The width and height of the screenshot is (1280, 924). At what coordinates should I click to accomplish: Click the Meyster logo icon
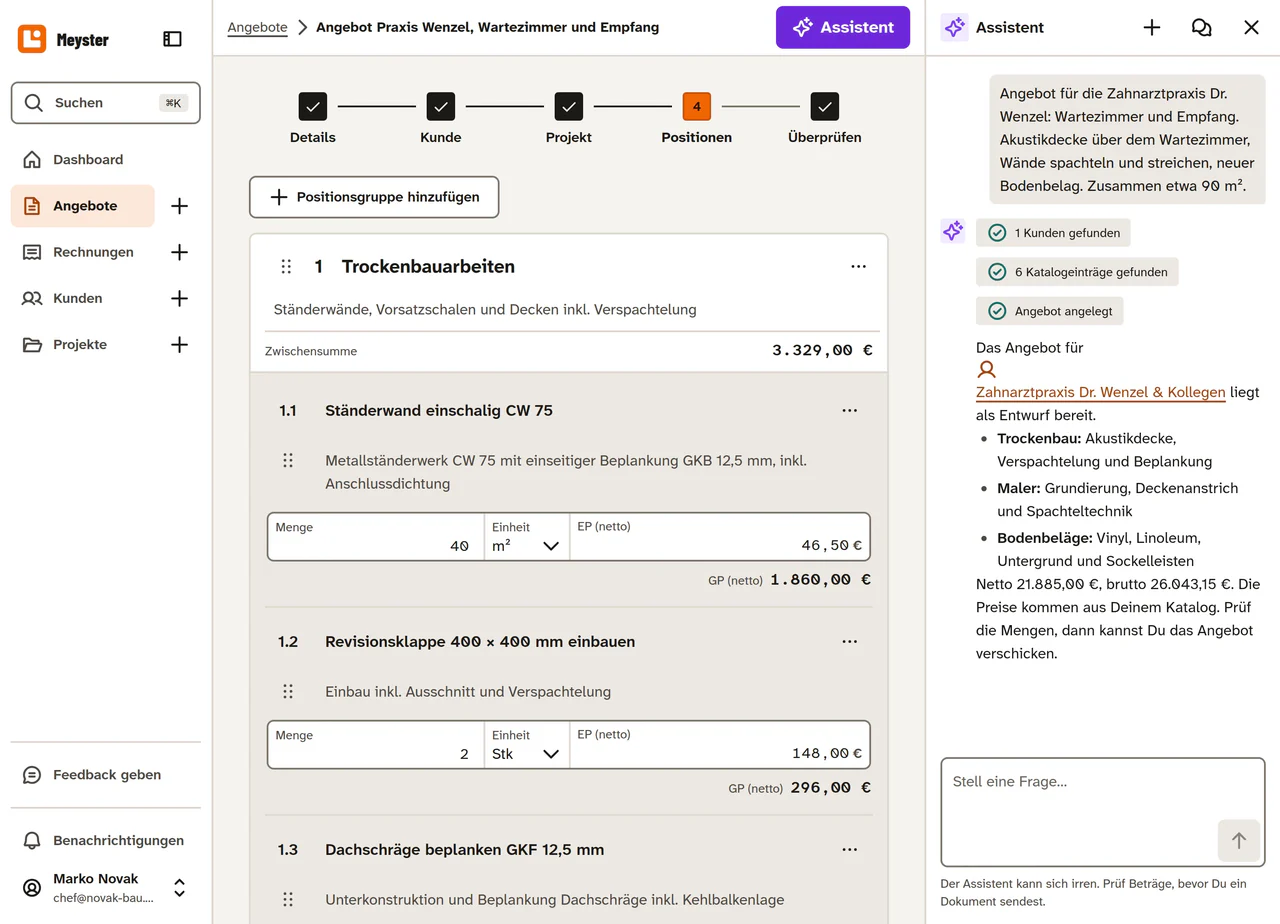(x=32, y=39)
